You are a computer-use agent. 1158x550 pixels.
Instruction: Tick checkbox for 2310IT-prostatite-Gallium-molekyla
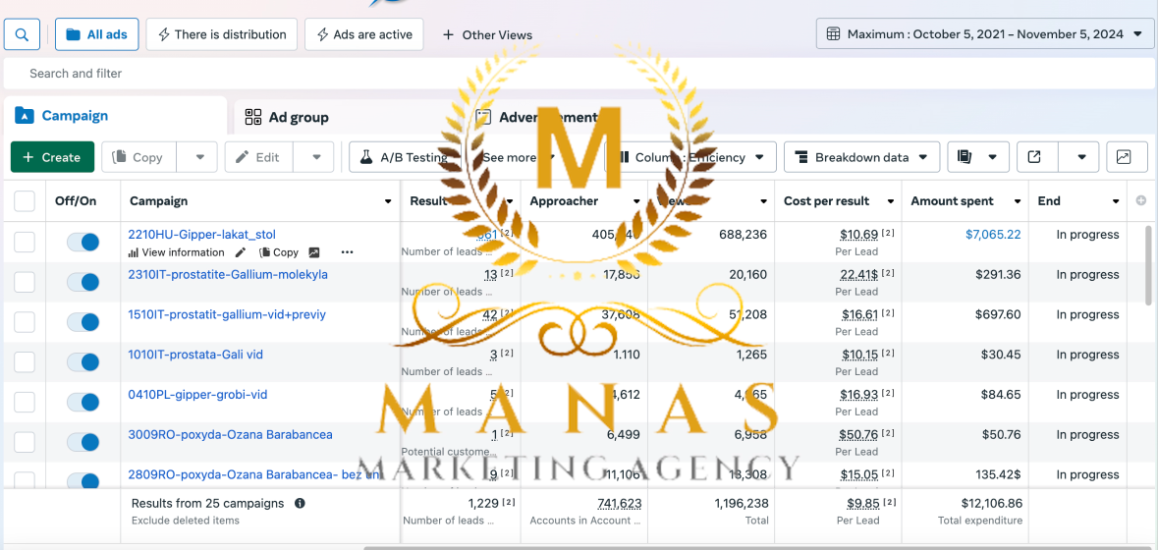click(24, 281)
